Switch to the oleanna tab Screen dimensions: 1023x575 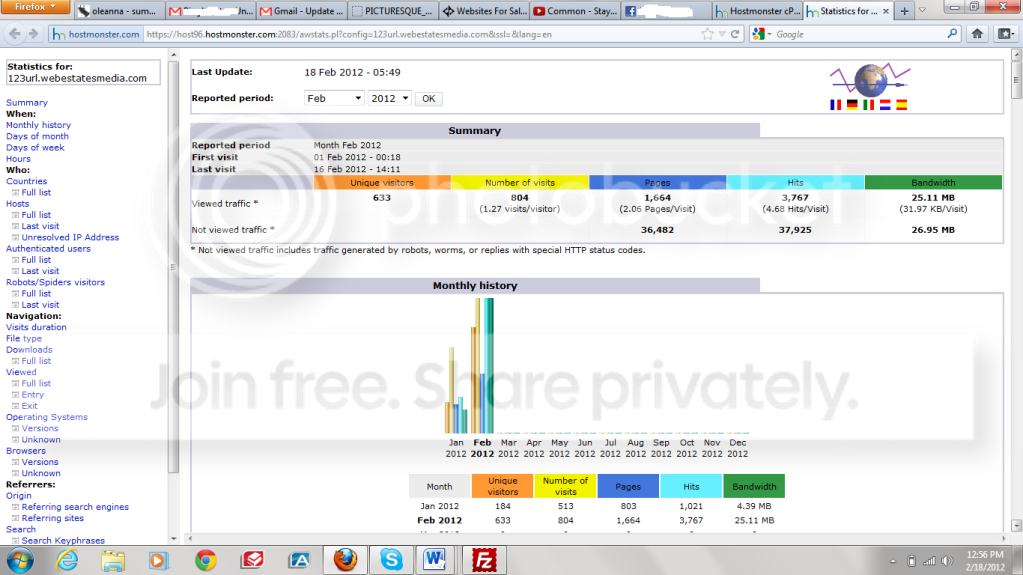(x=117, y=11)
